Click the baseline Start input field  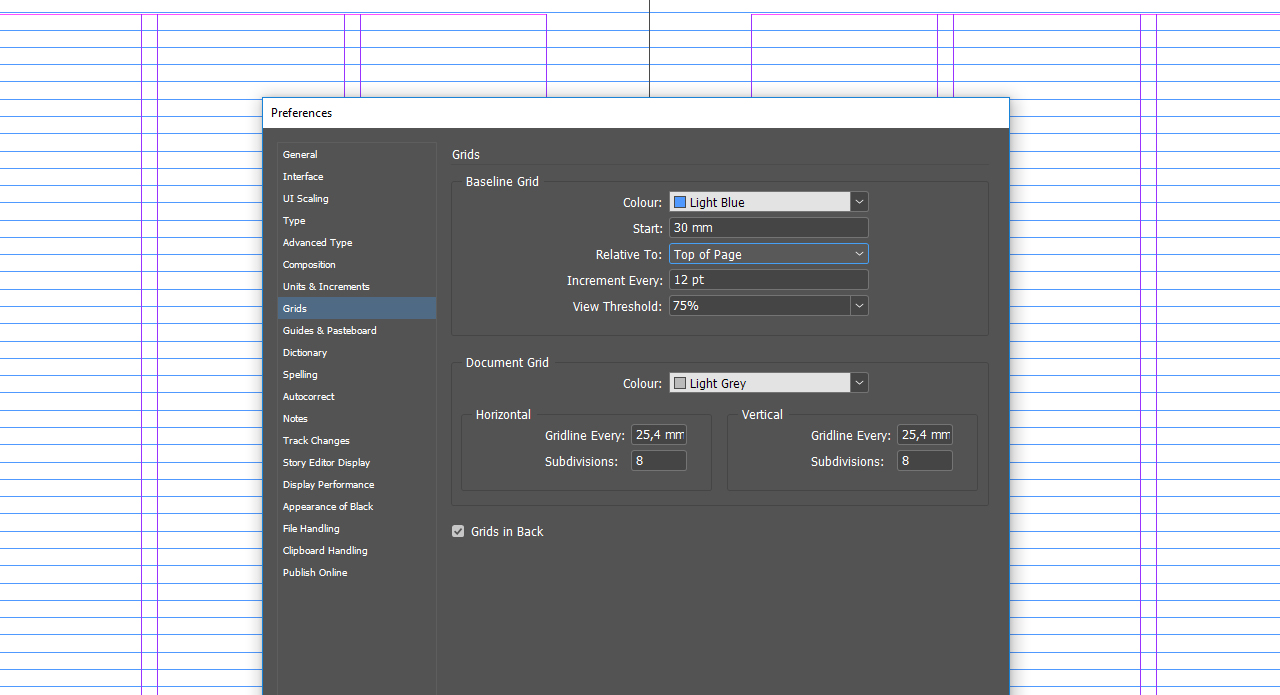point(768,228)
